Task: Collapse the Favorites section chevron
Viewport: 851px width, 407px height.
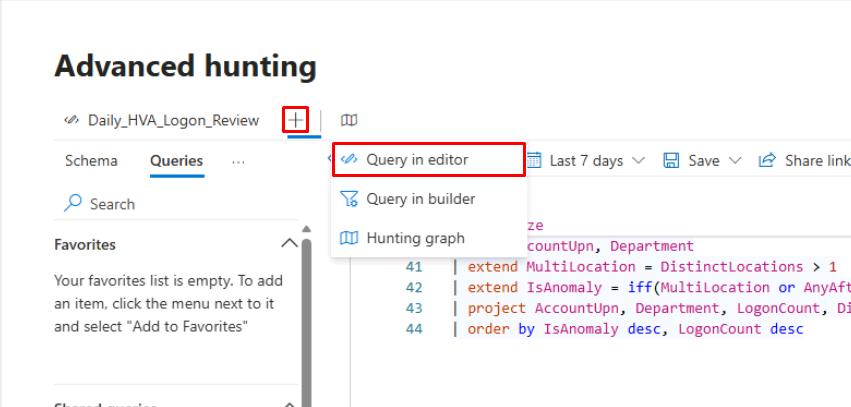Action: pyautogui.click(x=289, y=244)
